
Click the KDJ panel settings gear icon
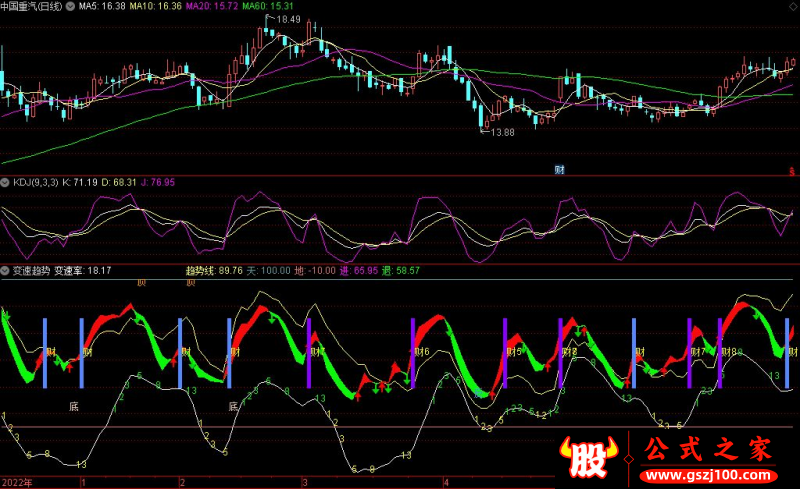click(x=4, y=183)
